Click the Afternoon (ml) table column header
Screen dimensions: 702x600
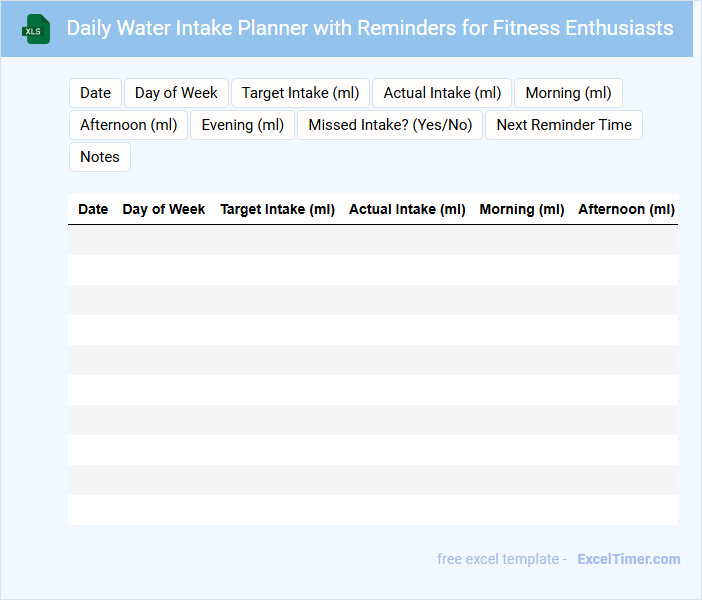pos(626,209)
